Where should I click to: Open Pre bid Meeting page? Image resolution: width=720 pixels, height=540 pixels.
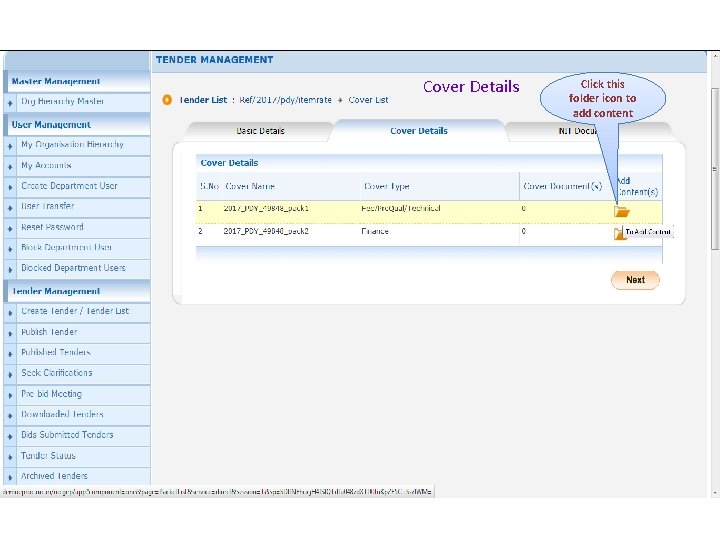[x=51, y=394]
